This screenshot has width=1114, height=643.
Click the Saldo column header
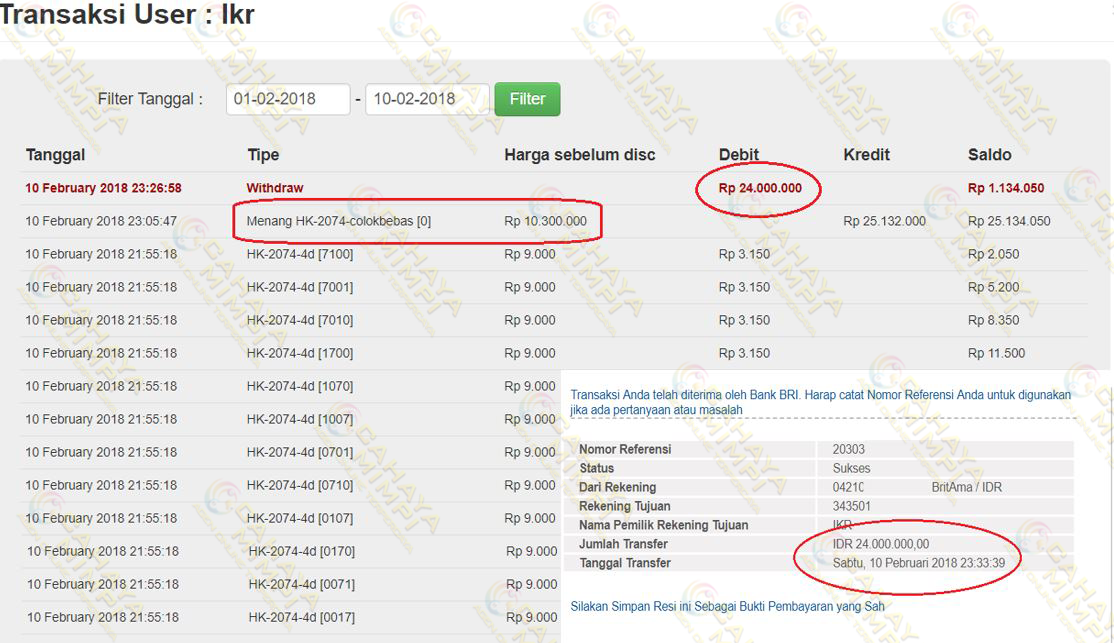989,155
